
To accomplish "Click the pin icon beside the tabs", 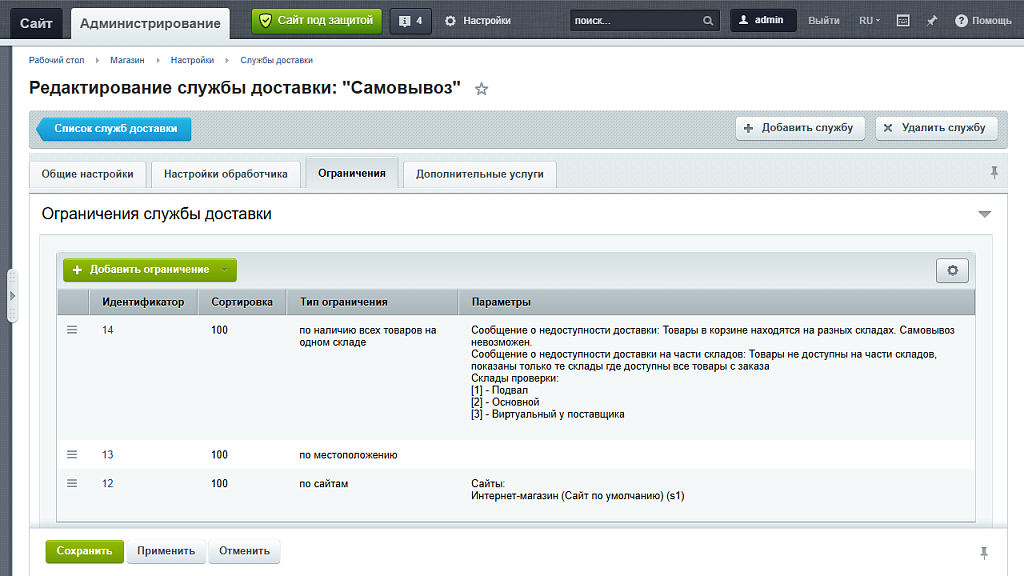I will [994, 173].
